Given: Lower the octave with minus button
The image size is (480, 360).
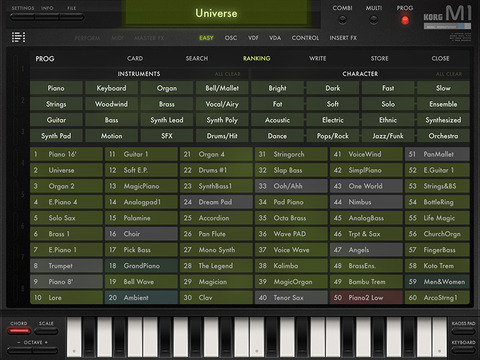Looking at the screenshot, I should (x=20, y=350).
